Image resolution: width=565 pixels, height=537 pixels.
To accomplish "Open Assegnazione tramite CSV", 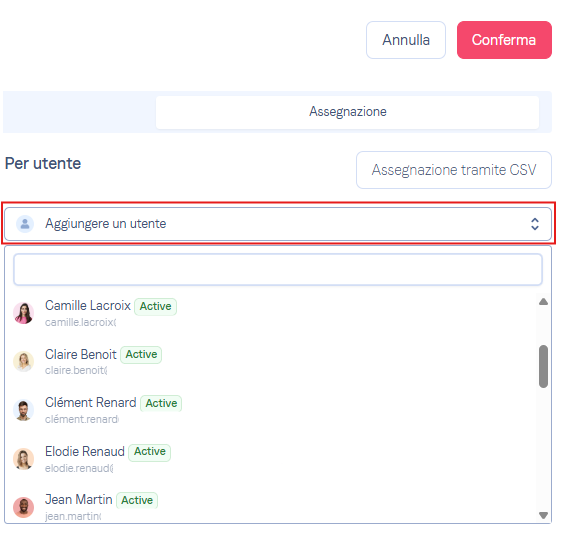I will click(454, 170).
